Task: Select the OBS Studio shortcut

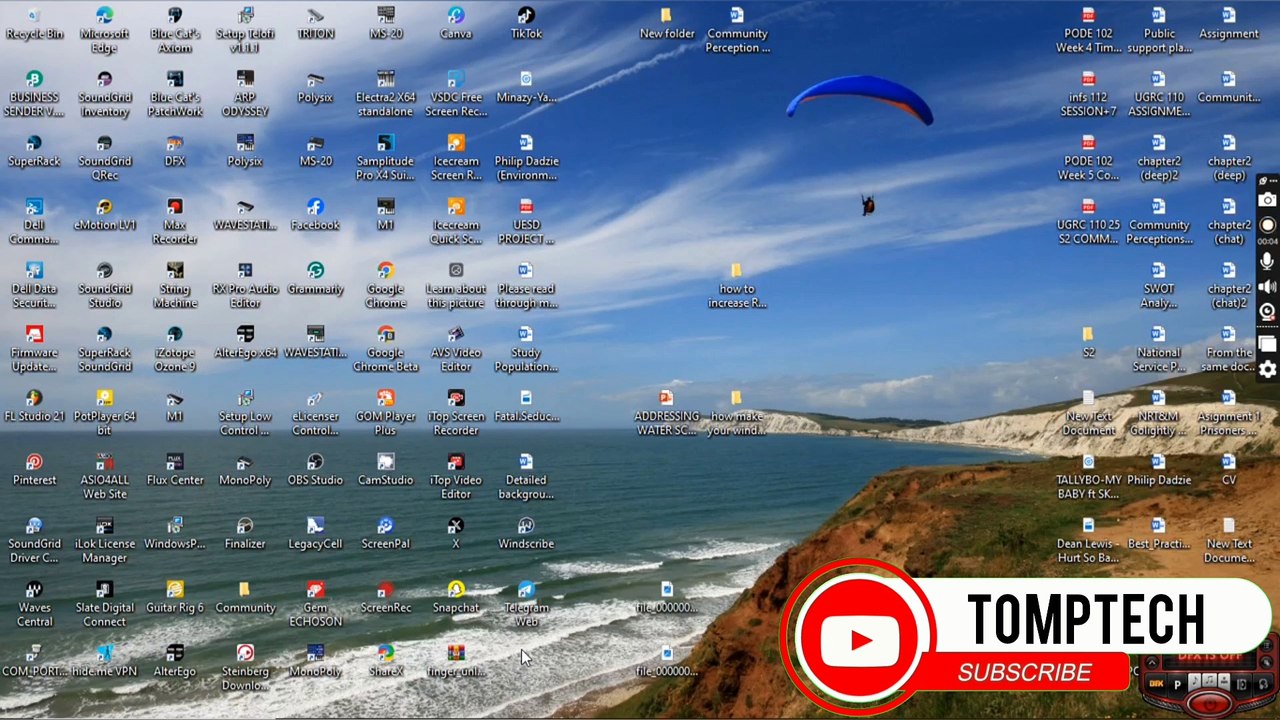Action: [315, 471]
